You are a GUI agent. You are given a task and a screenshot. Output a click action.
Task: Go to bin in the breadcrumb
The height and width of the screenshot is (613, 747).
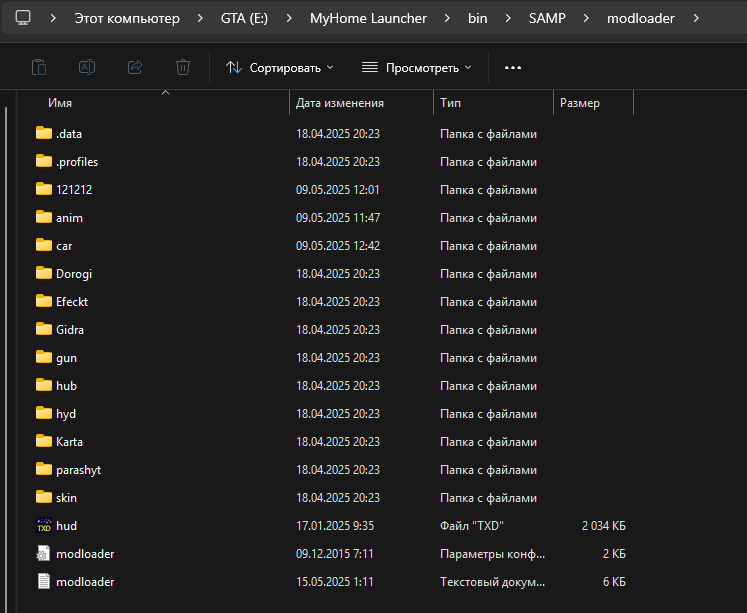(477, 18)
